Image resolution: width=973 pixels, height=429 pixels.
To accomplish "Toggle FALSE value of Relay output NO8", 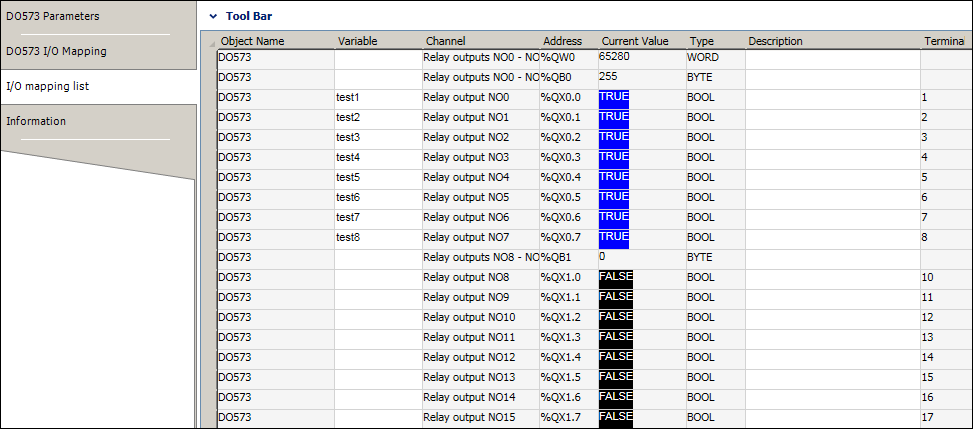I will point(616,278).
